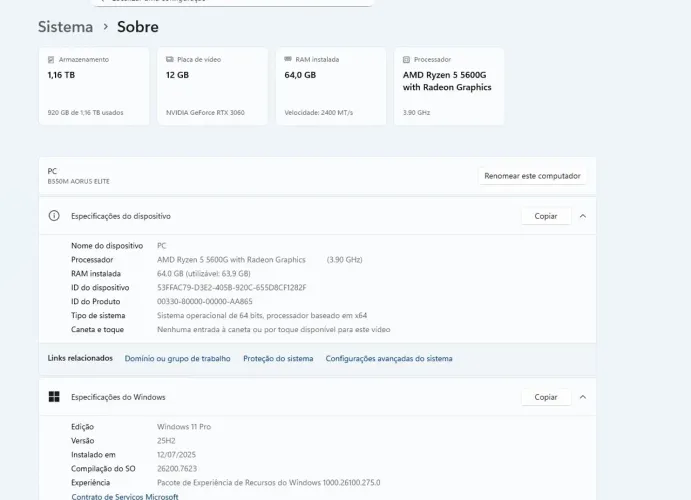The image size is (691, 500).
Task: Click the graphics card icon in Placa de vídeo
Action: point(170,60)
